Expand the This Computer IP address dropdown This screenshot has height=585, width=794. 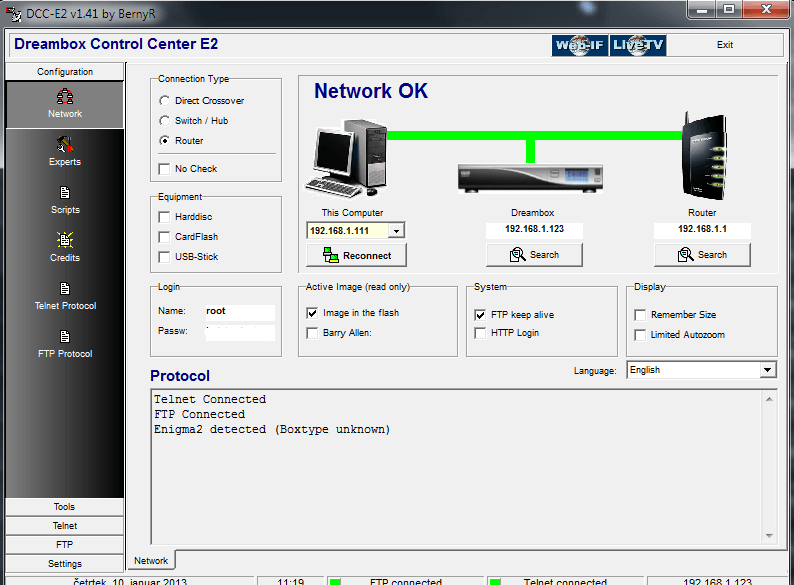(396, 231)
